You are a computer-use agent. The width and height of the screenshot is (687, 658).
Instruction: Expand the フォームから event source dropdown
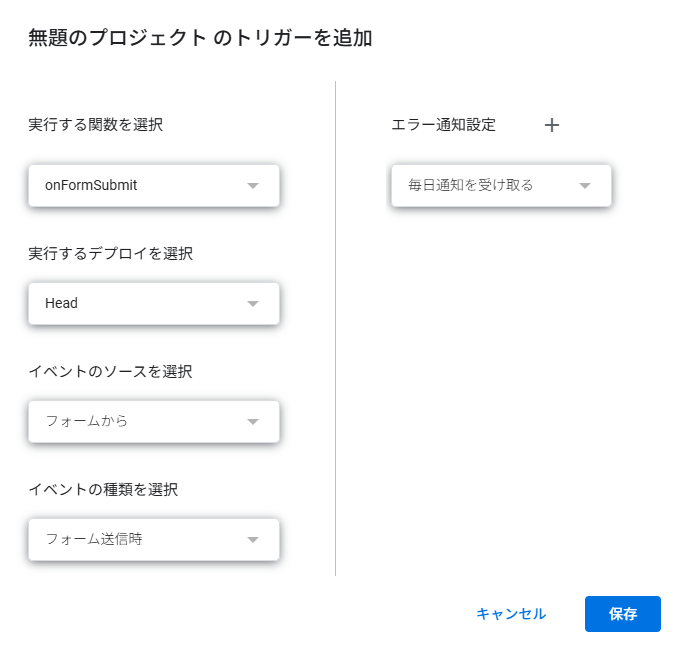140,422
